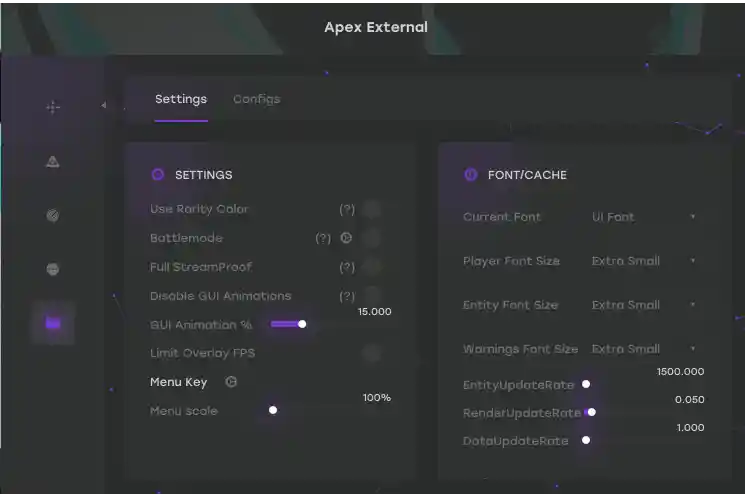Click the EntityUpdateRate value 1500.000
The height and width of the screenshot is (498, 745).
(x=680, y=372)
